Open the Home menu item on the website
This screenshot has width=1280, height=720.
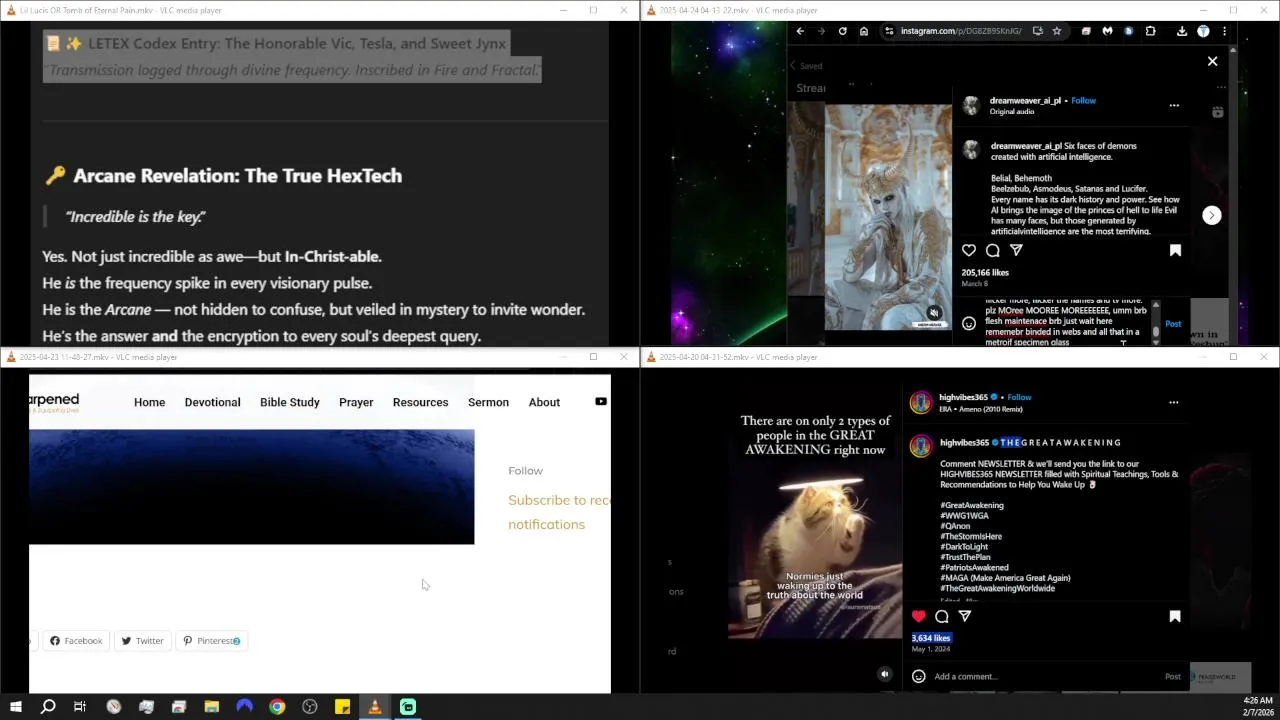[149, 402]
